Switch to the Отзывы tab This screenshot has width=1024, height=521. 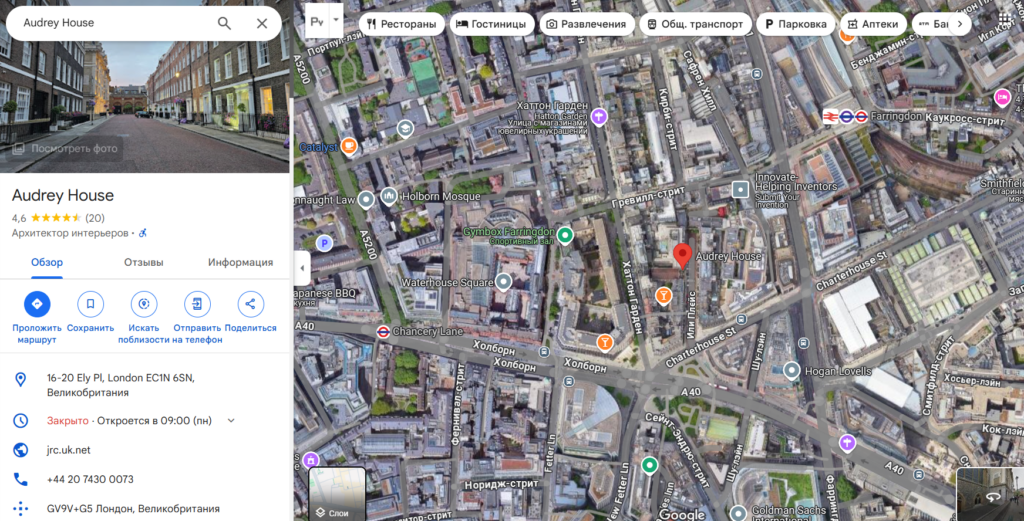(x=143, y=263)
